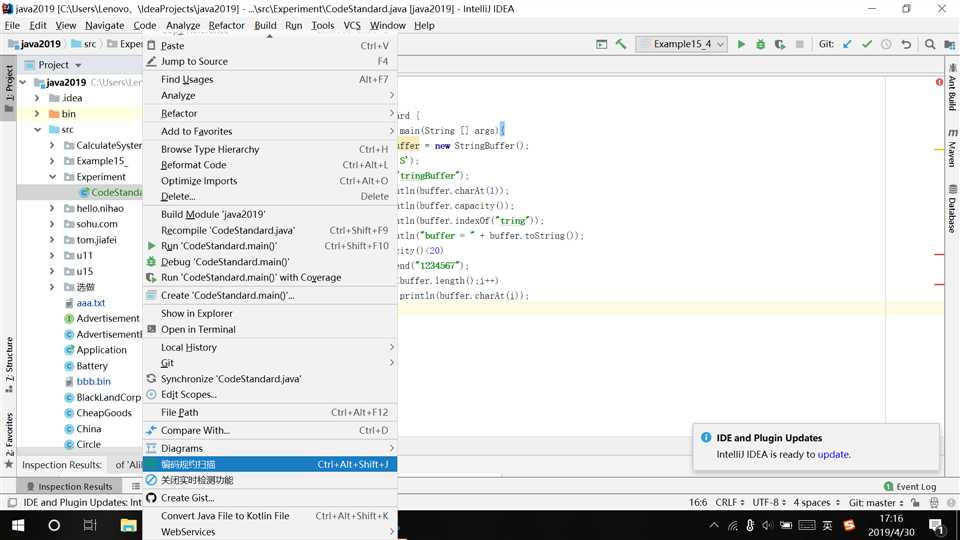Screen dimensions: 960x540
Task: Open Ant Build side tool window
Action: (x=952, y=88)
